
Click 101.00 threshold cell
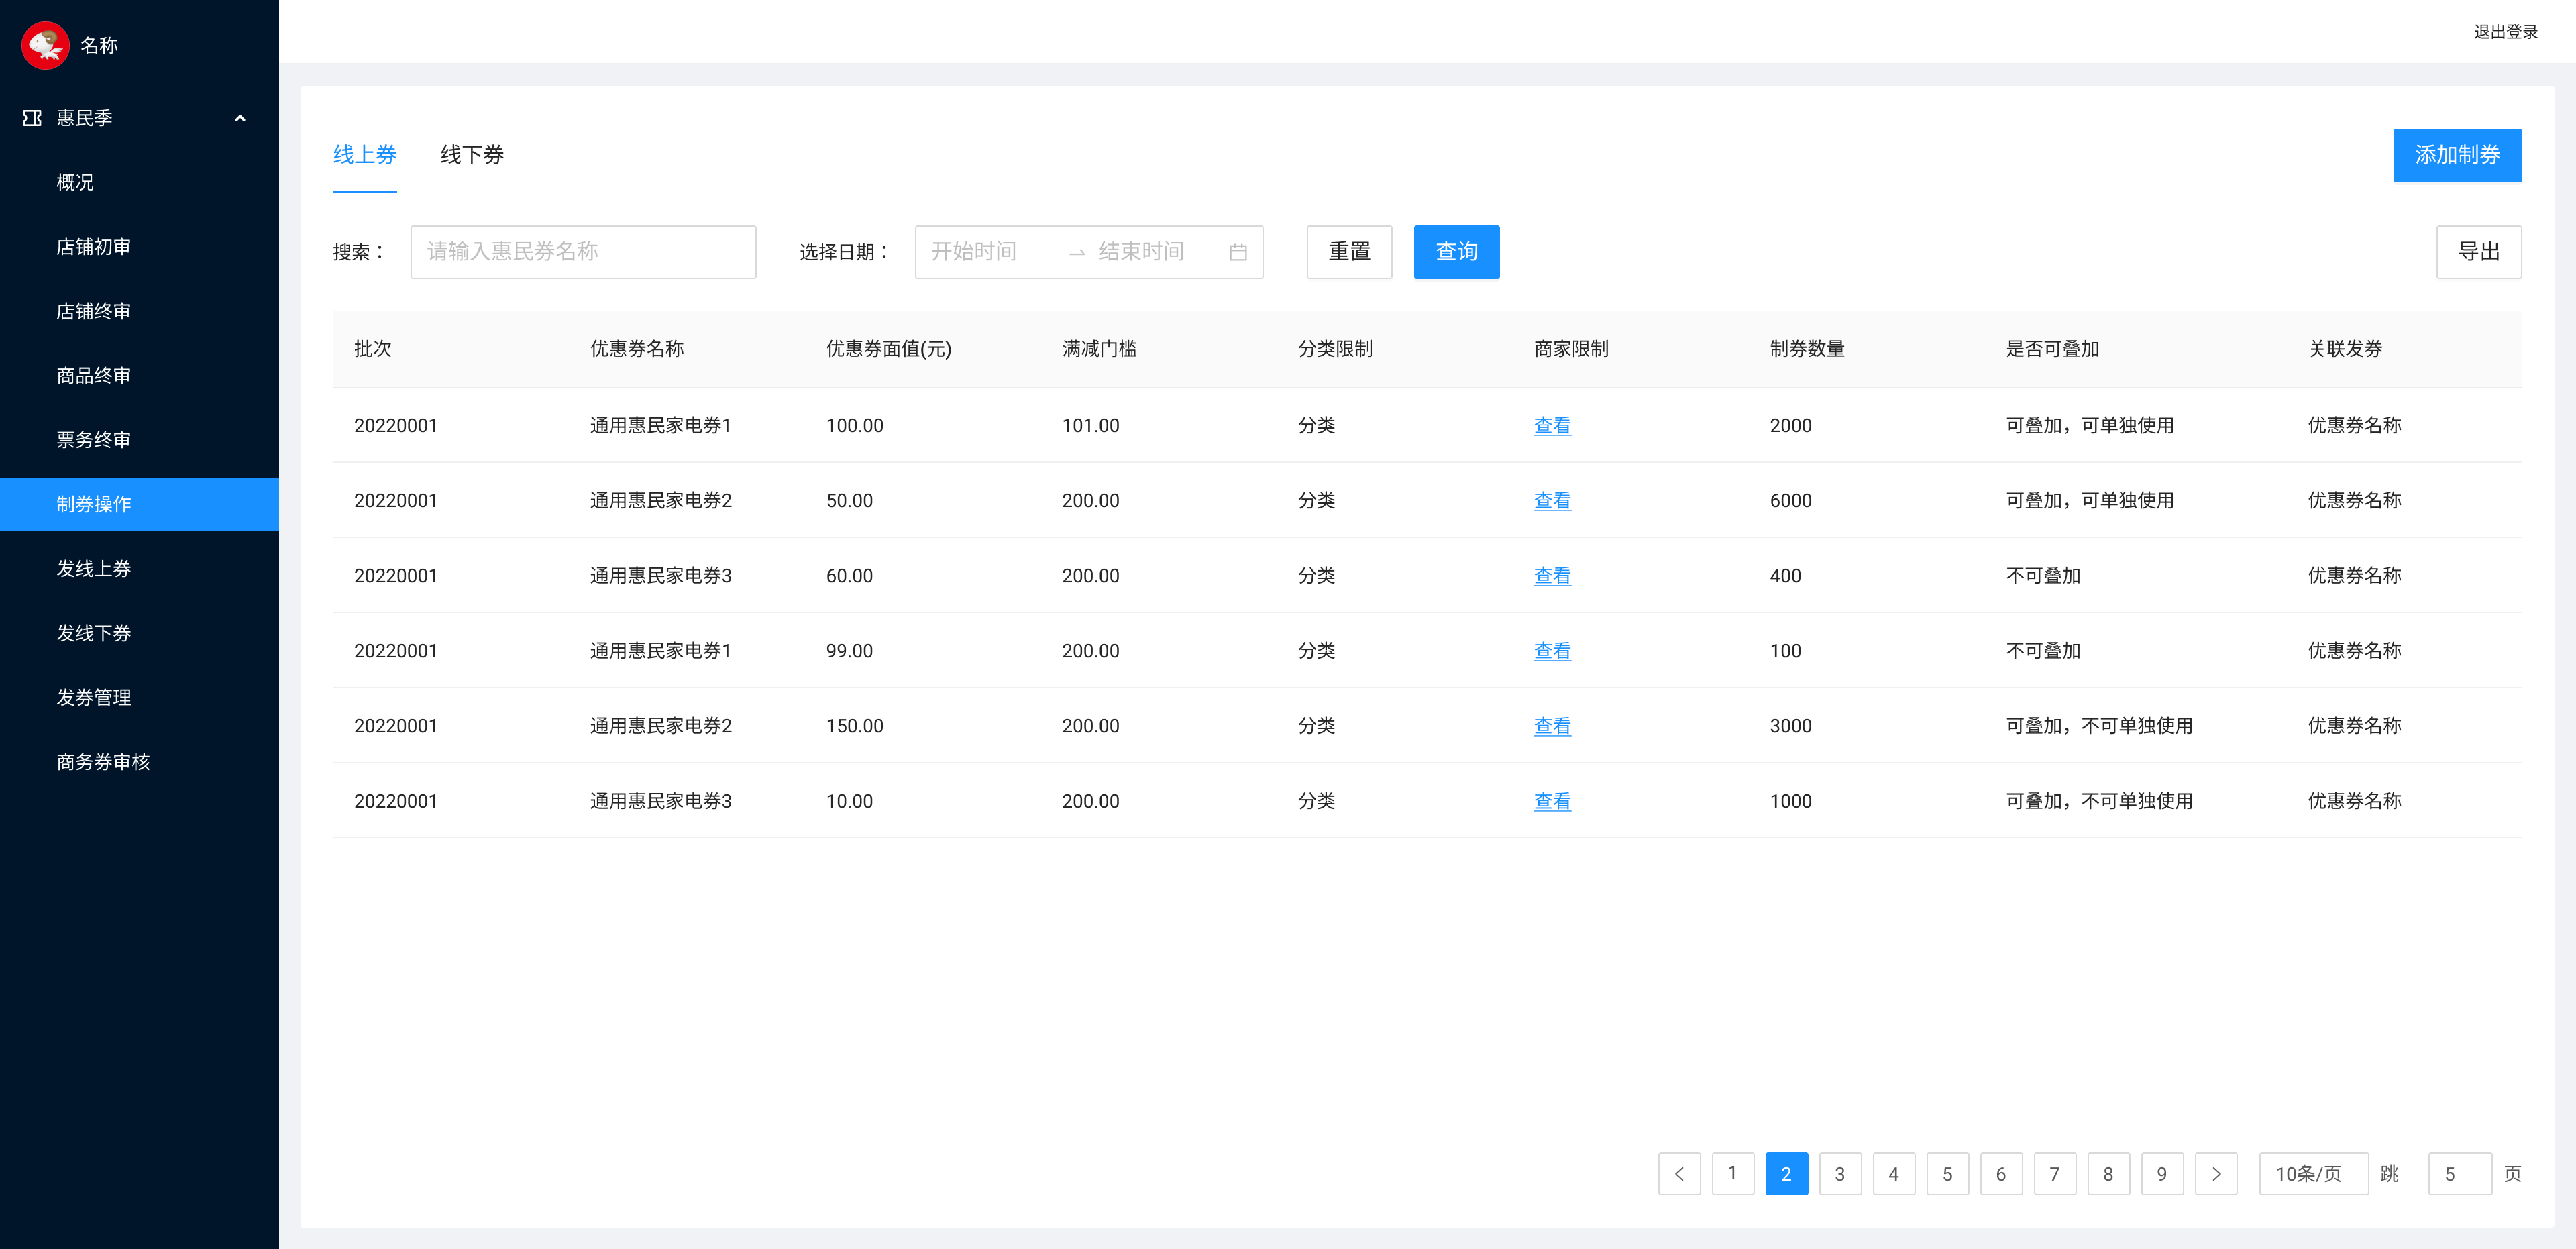[1090, 426]
